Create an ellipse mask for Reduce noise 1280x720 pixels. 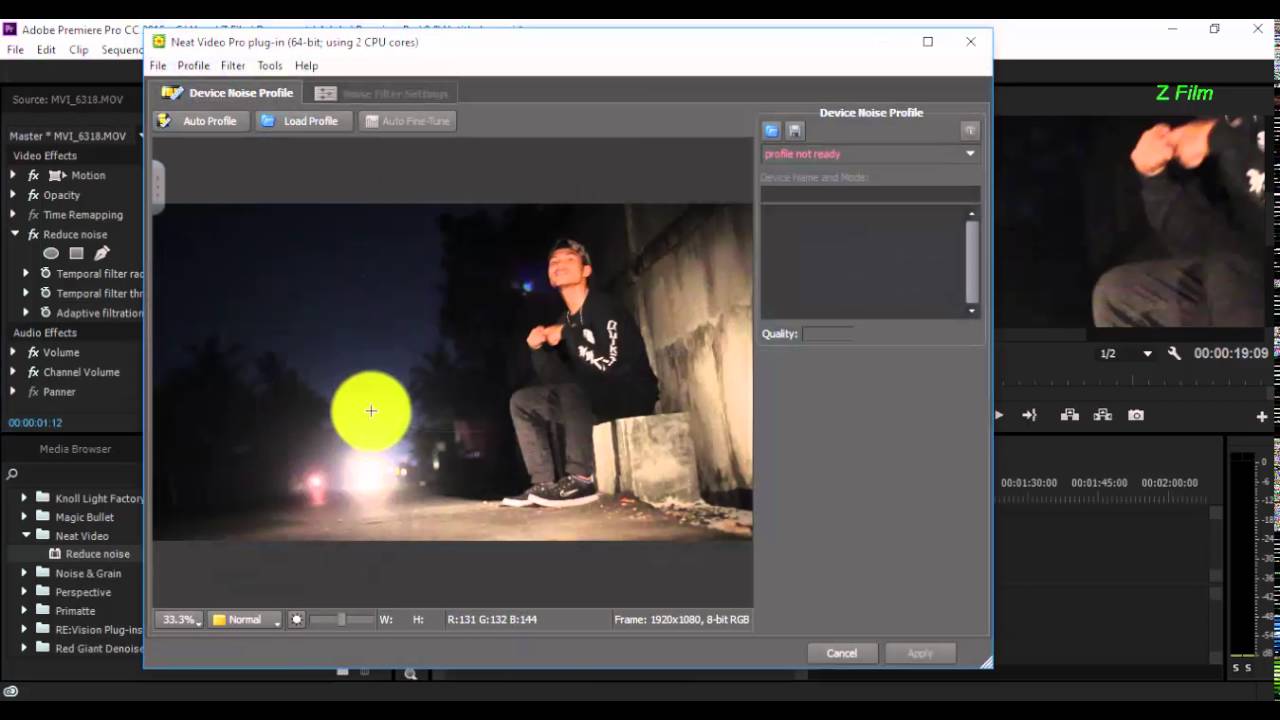click(x=51, y=254)
